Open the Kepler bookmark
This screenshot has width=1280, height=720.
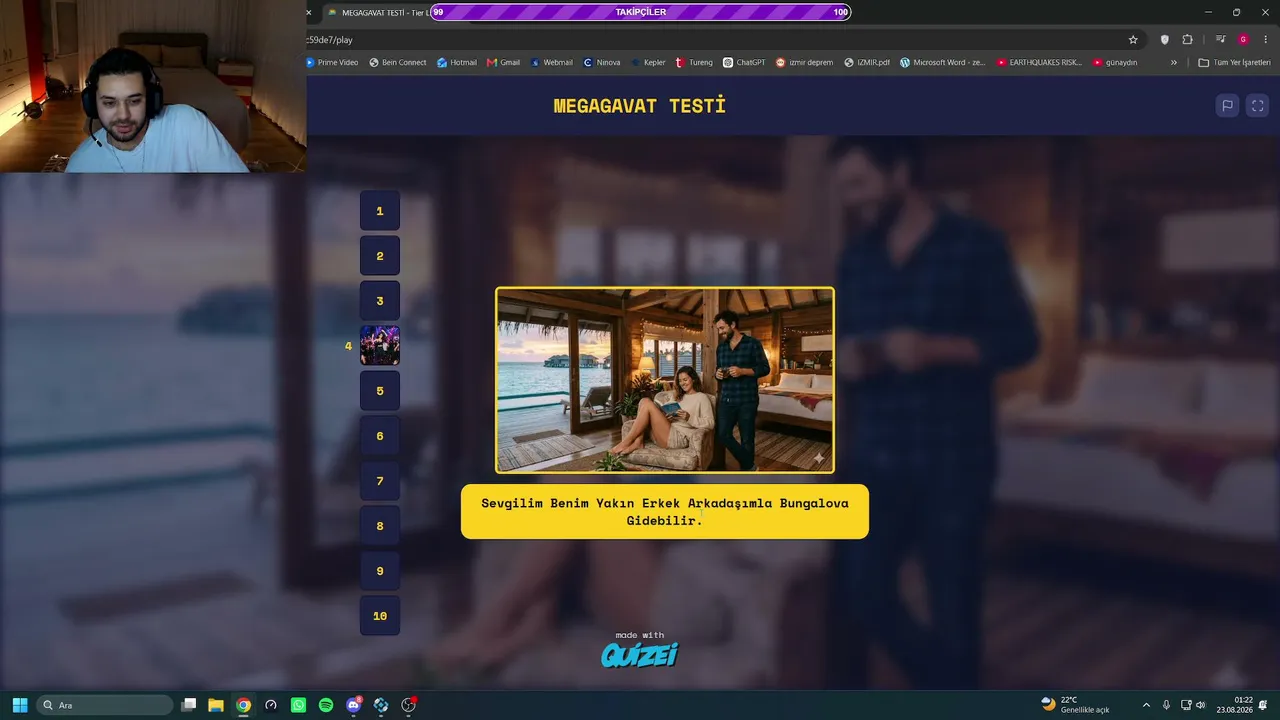648,62
